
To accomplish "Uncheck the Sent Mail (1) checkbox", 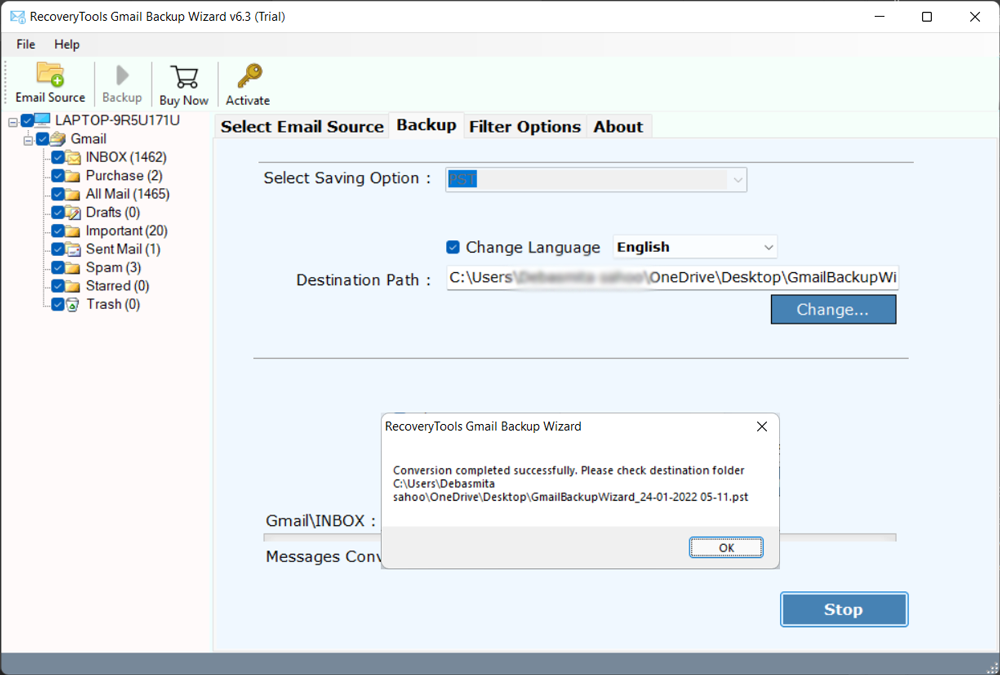I will click(58, 249).
